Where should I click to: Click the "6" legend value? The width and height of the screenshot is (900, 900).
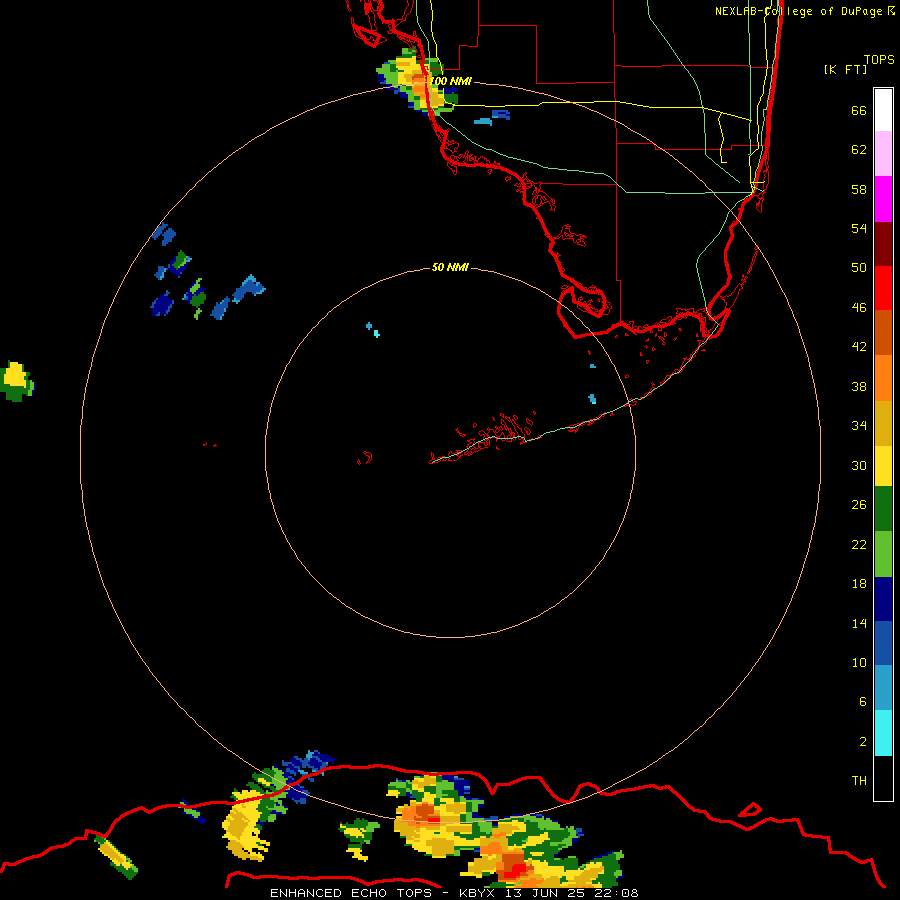tap(862, 701)
